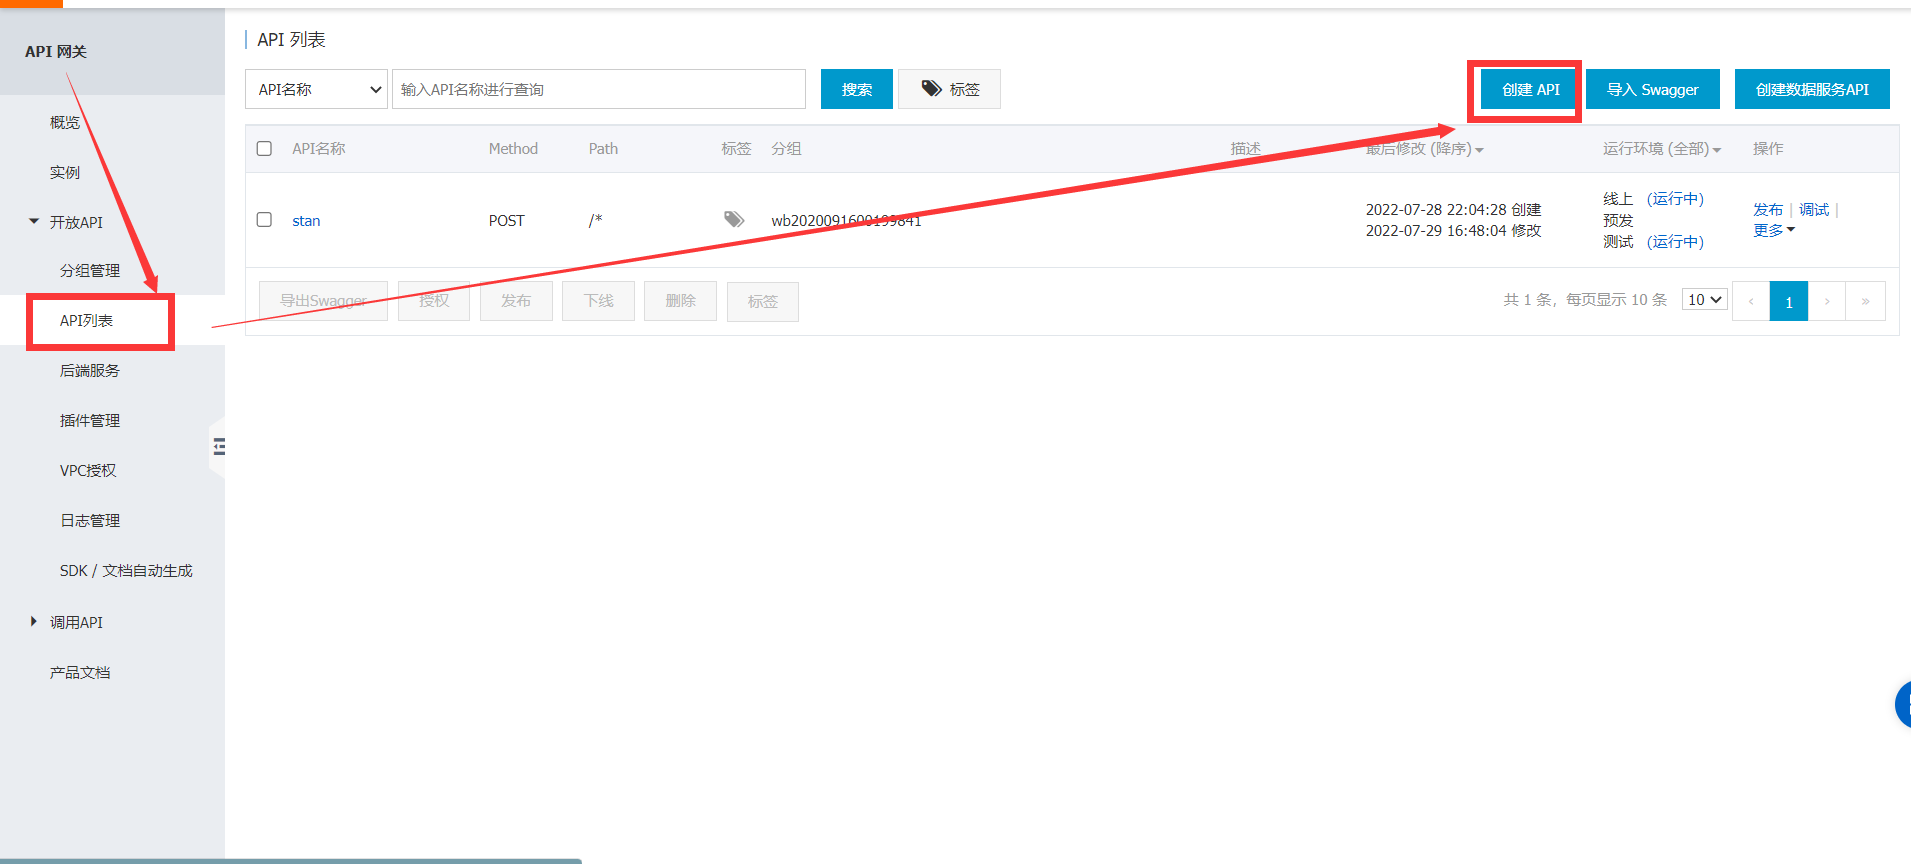Open 概览 in the sidebar

(65, 122)
